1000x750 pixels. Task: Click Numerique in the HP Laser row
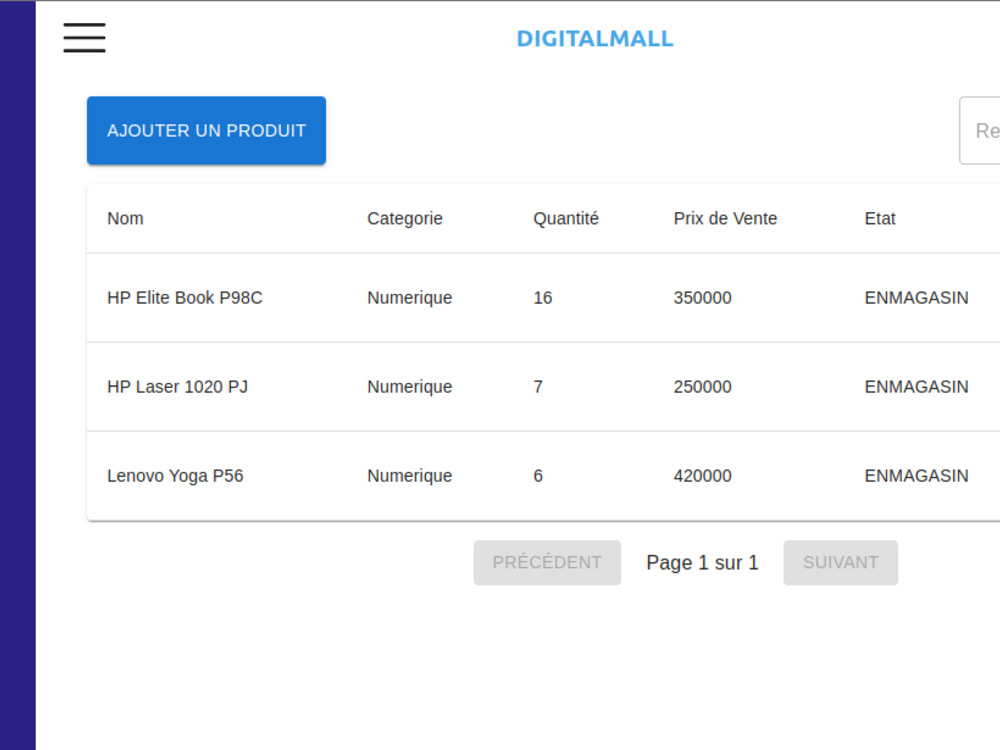click(409, 387)
